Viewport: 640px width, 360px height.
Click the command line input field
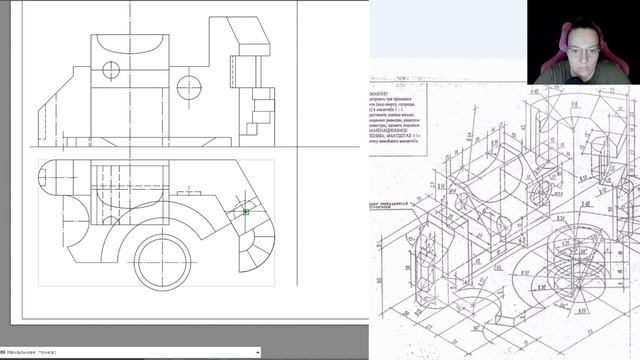click(x=130, y=352)
